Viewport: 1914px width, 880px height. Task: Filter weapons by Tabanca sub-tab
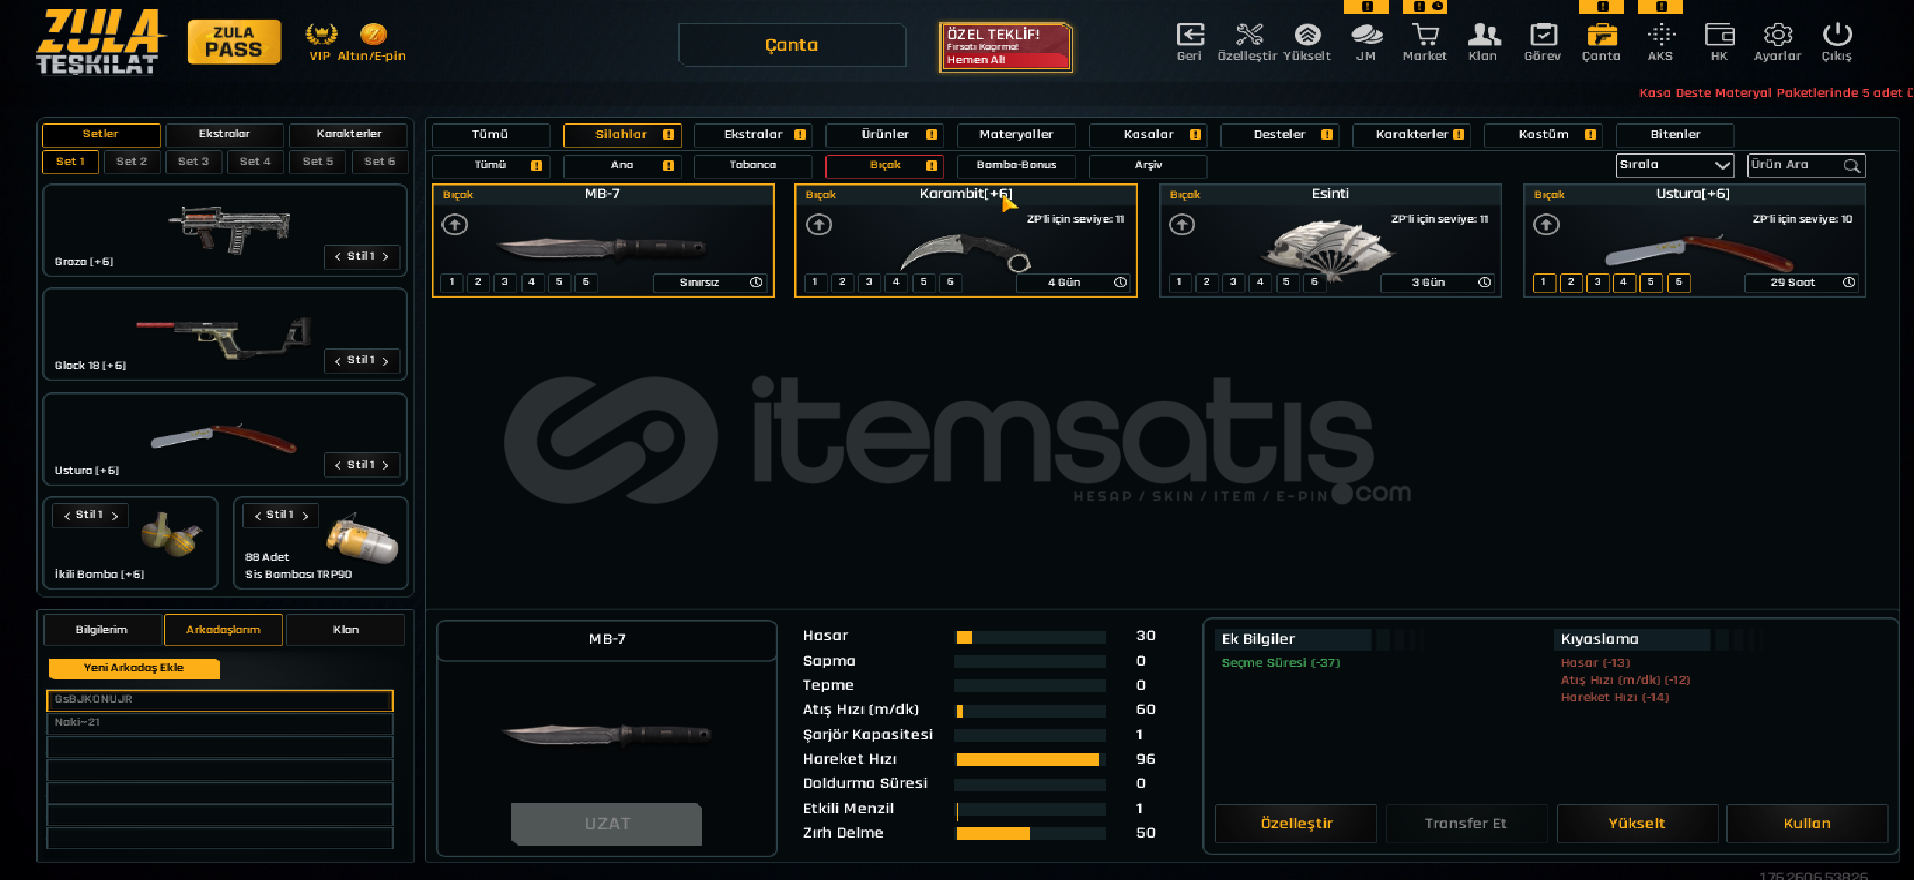pos(753,165)
